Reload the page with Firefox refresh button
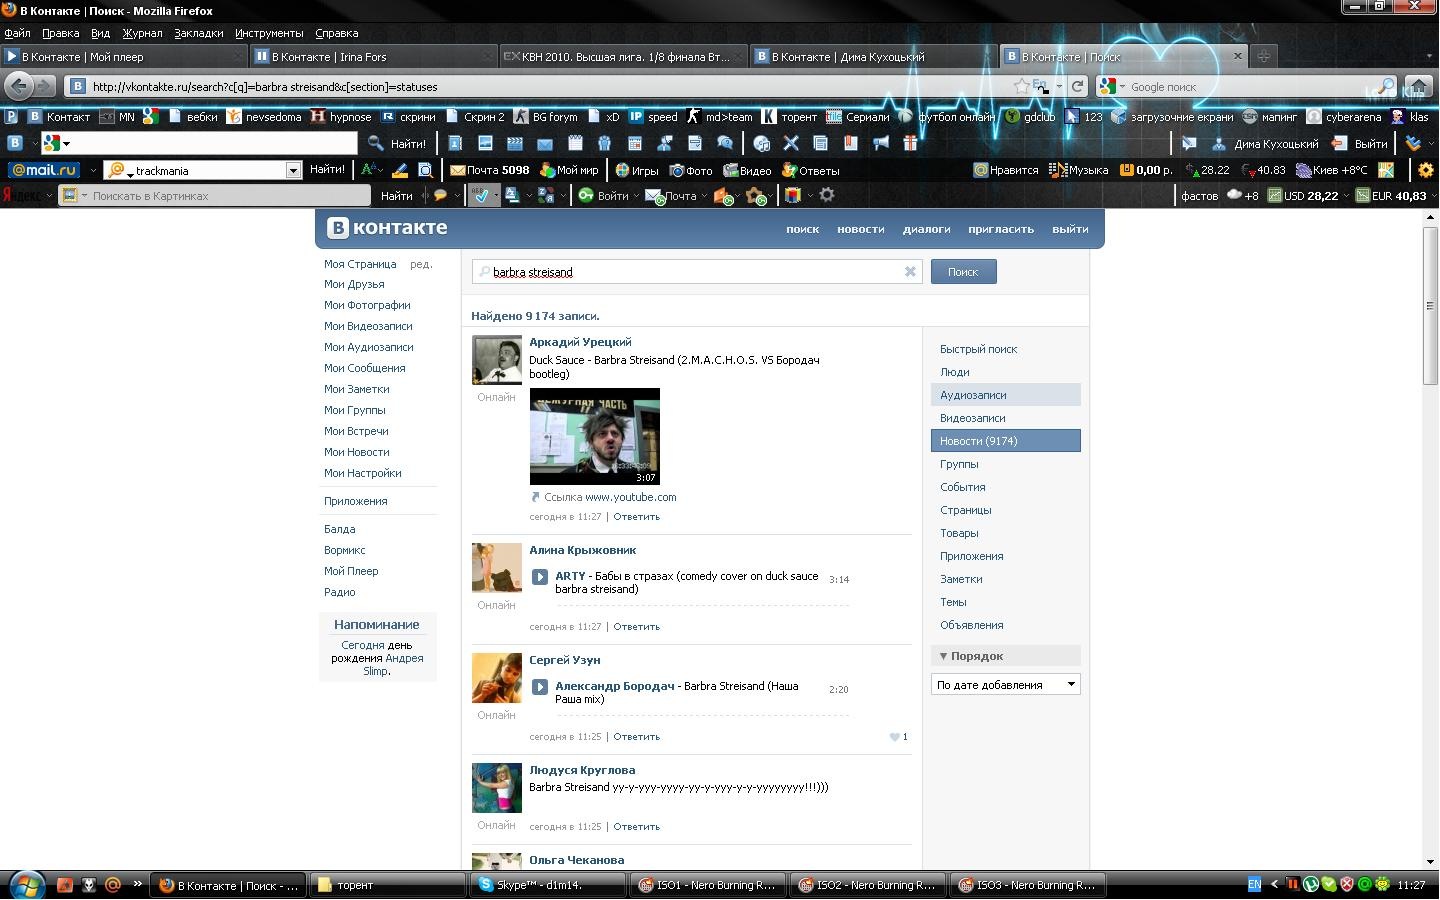 [x=1077, y=86]
